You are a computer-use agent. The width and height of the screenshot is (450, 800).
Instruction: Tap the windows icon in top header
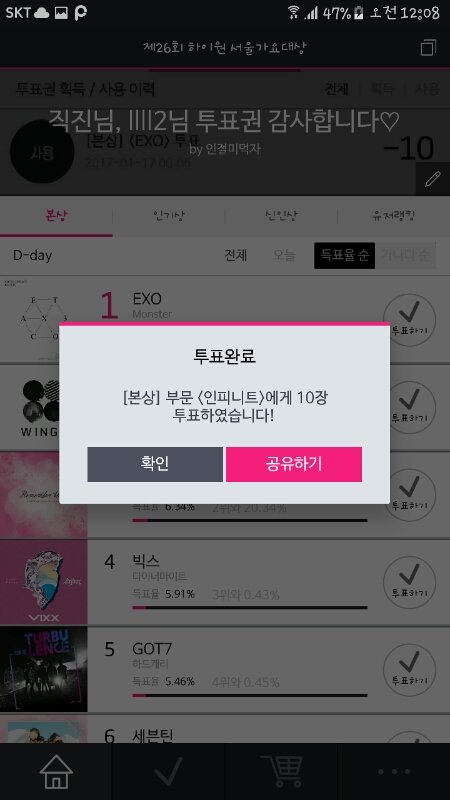tap(428, 47)
